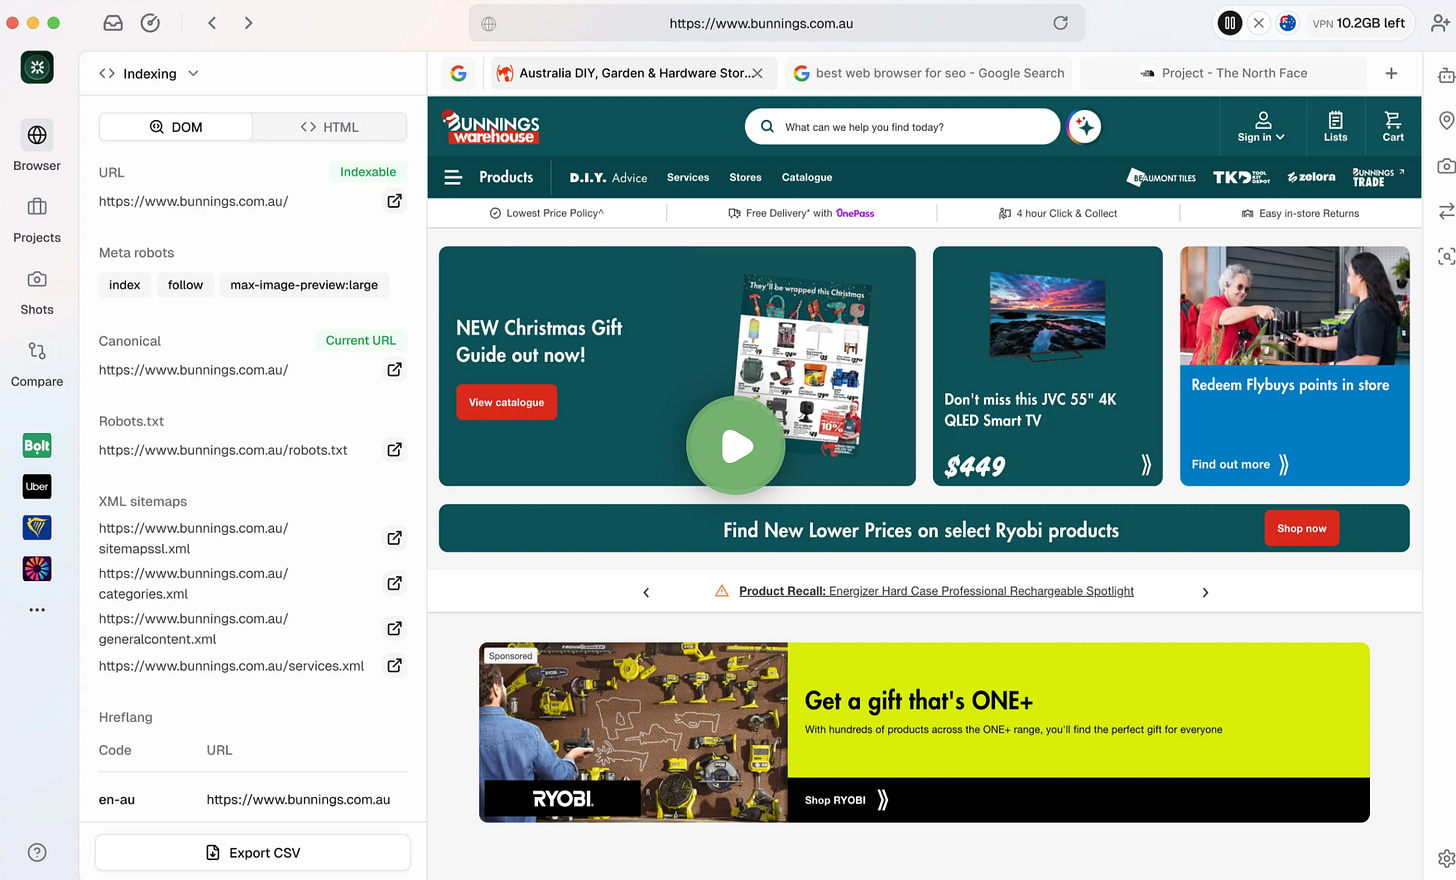Play the green video play button
The width and height of the screenshot is (1456, 880).
(x=736, y=446)
